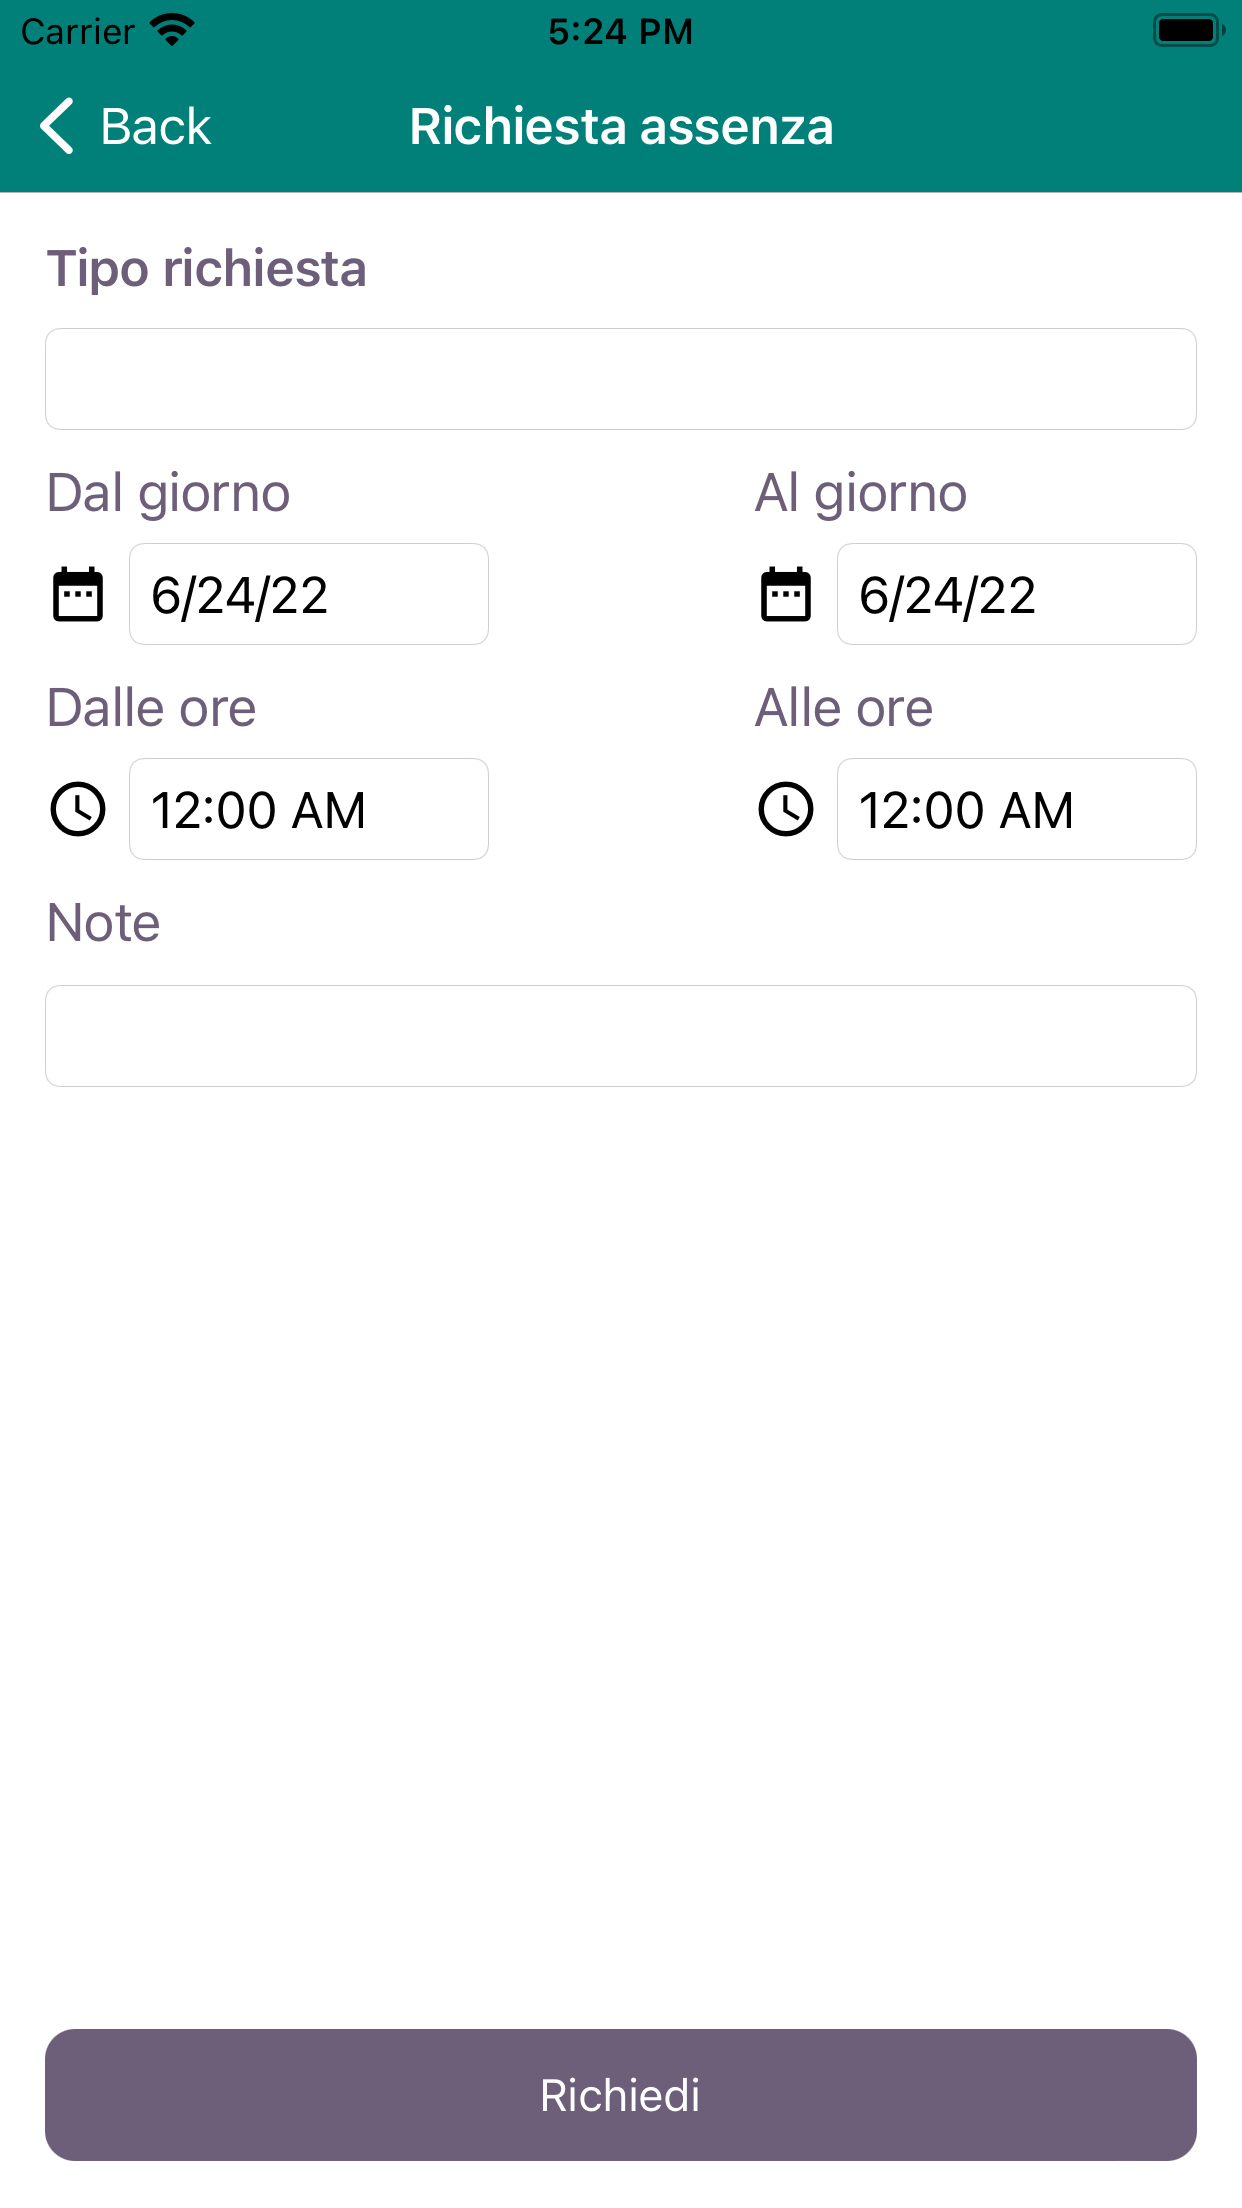Tap the Wi-Fi icon in status bar

tap(173, 31)
